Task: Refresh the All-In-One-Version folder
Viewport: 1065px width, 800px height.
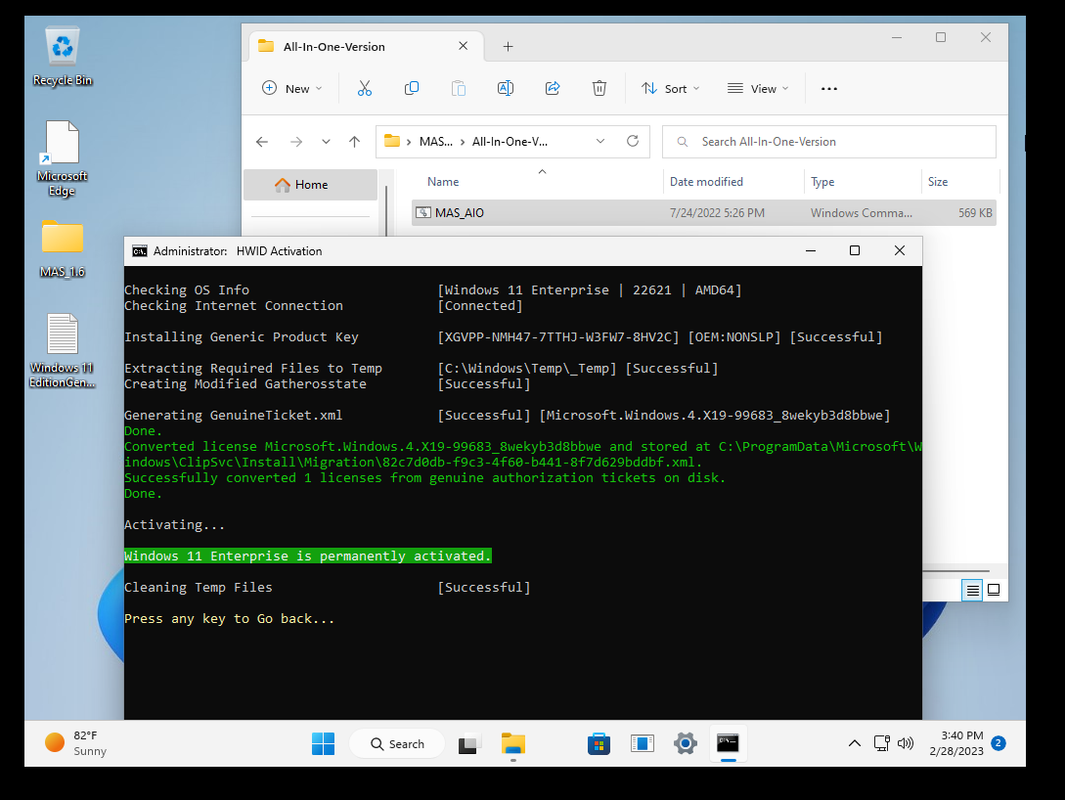Action: [x=632, y=141]
